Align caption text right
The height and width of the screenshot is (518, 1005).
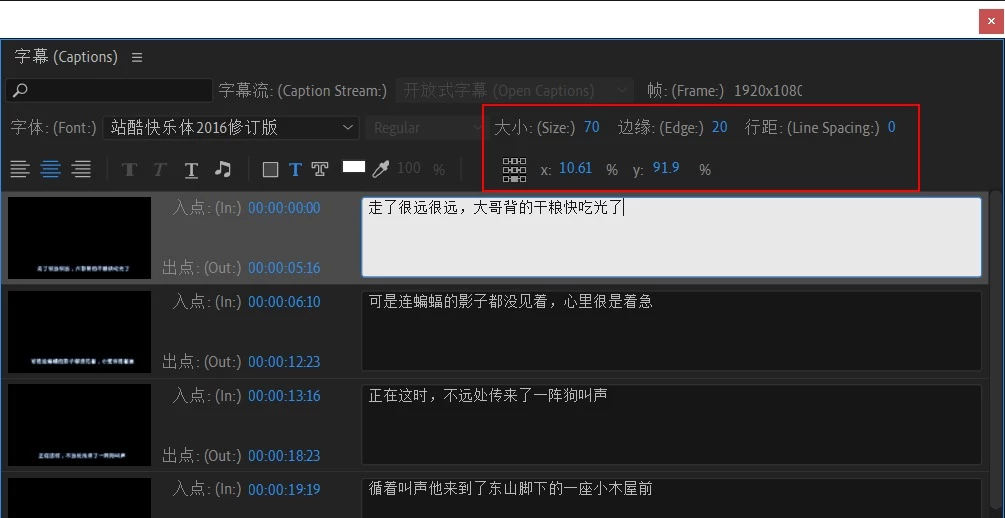click(x=81, y=169)
